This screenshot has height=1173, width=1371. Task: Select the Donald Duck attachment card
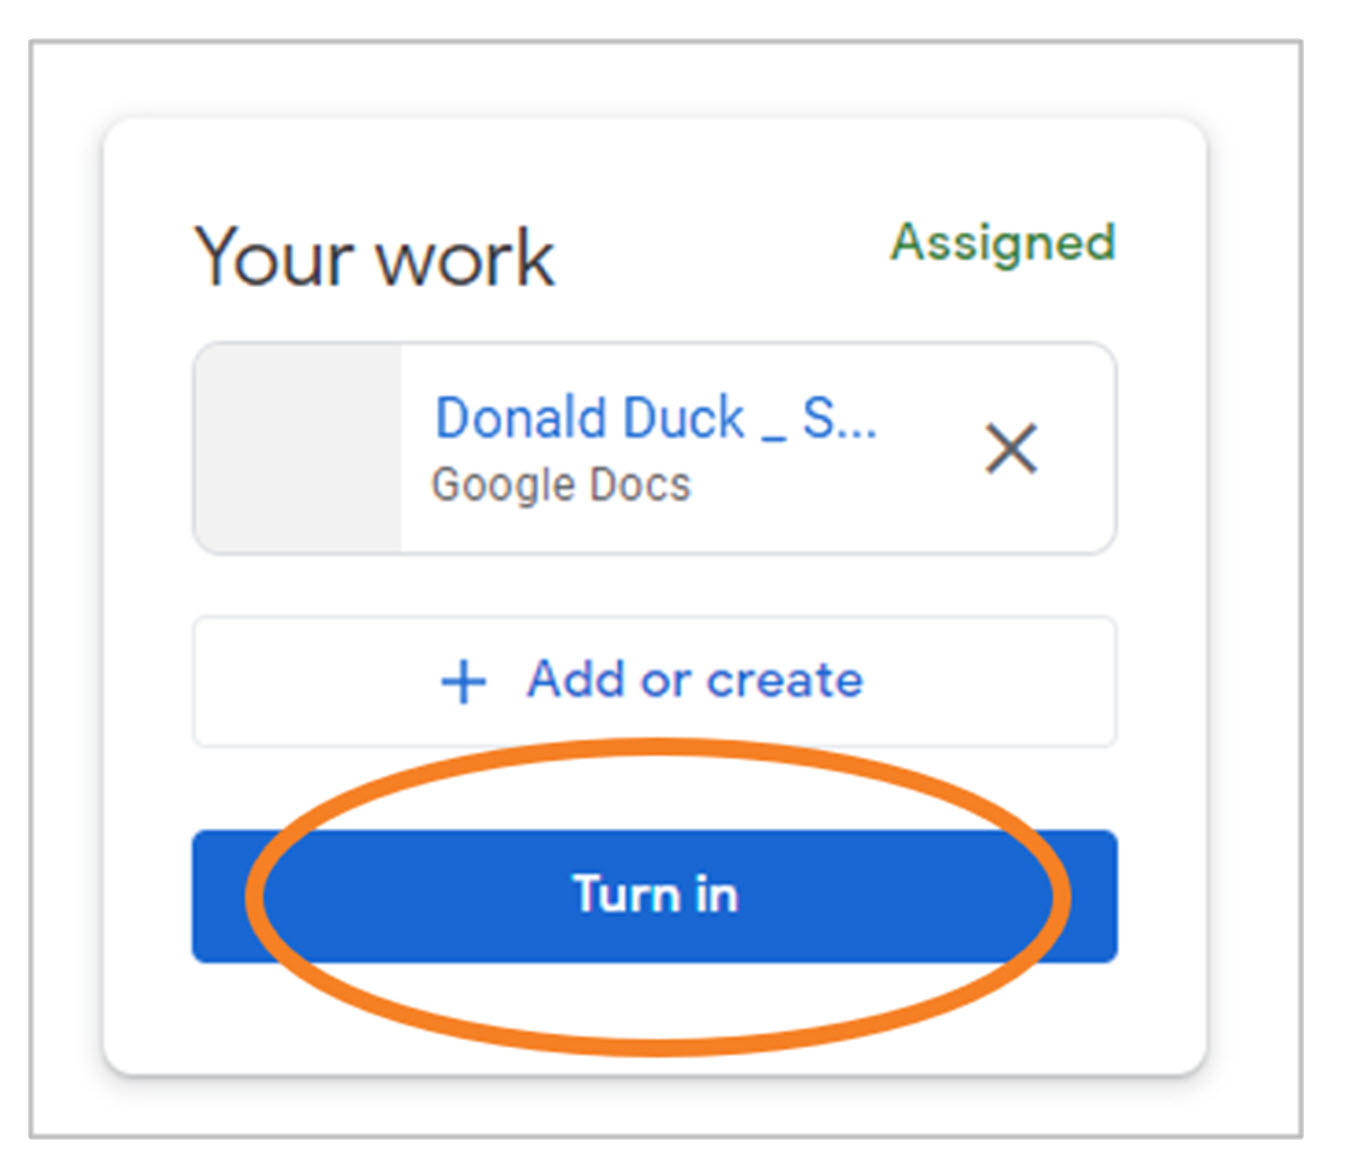pos(655,448)
